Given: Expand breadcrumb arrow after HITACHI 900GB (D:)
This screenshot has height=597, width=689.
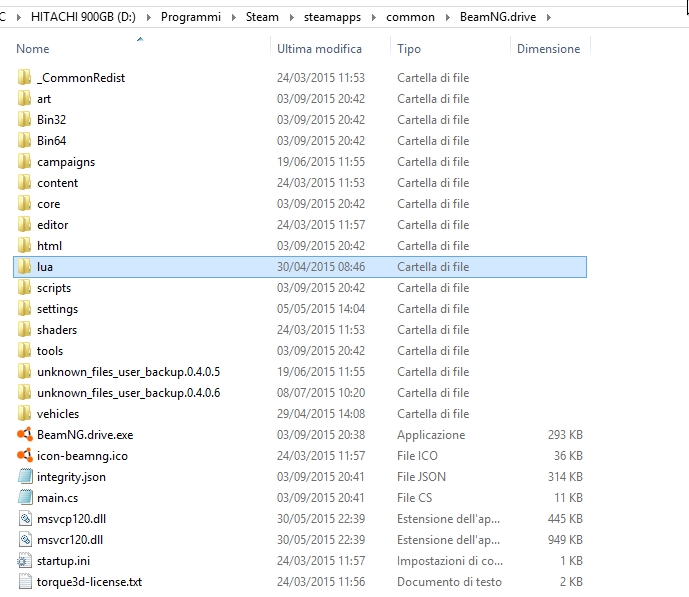Looking at the screenshot, I should coord(149,18).
